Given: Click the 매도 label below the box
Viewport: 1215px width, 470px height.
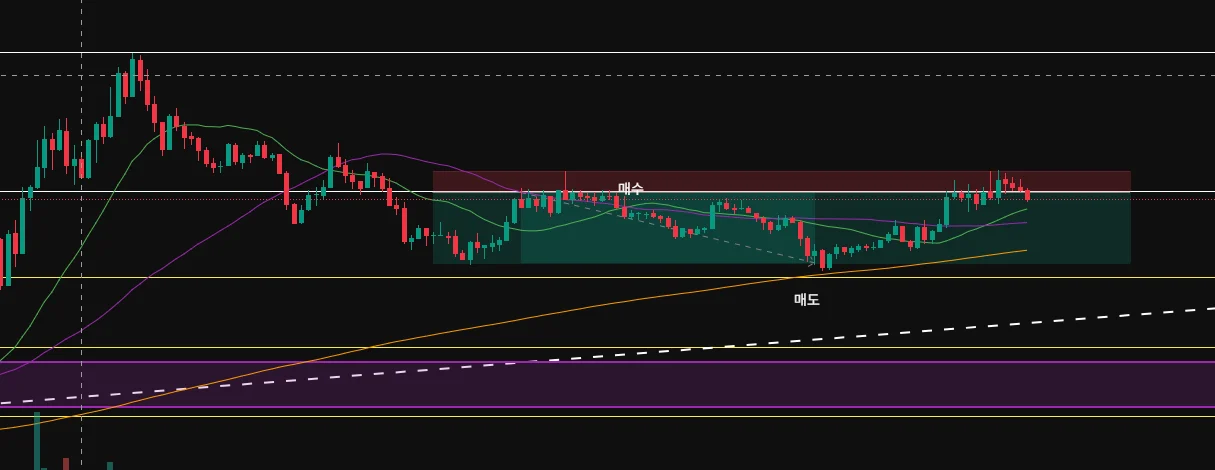Looking at the screenshot, I should [x=806, y=299].
